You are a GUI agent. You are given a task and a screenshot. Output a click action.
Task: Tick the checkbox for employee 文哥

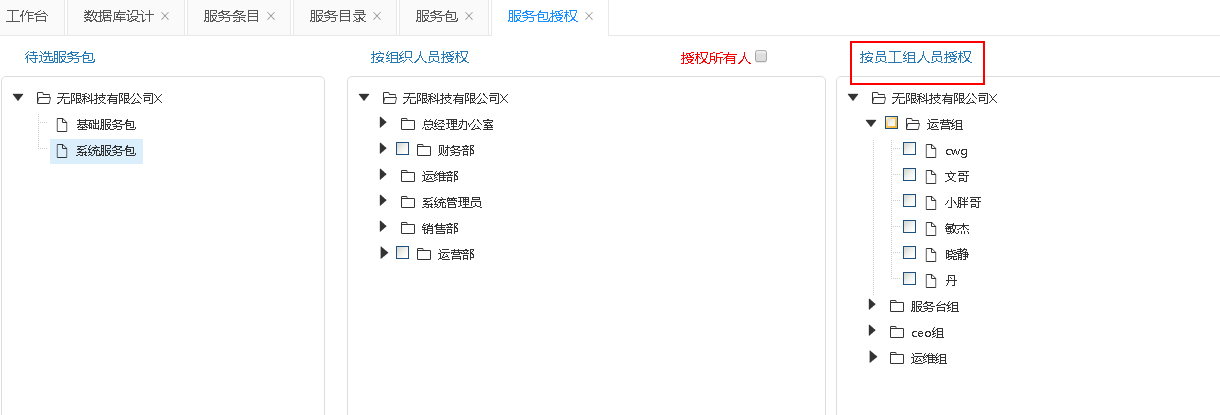[x=909, y=175]
